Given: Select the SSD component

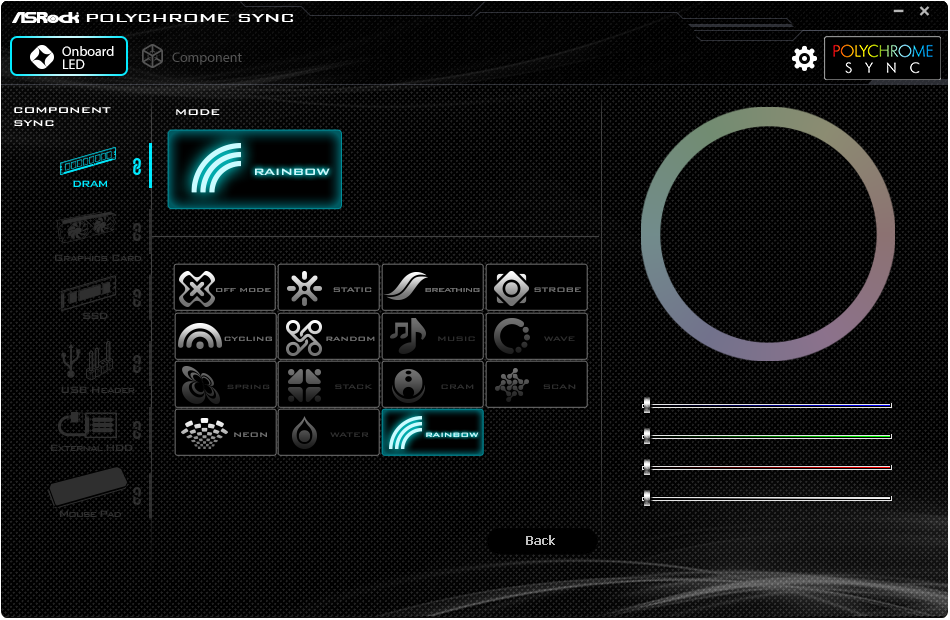Looking at the screenshot, I should 90,299.
